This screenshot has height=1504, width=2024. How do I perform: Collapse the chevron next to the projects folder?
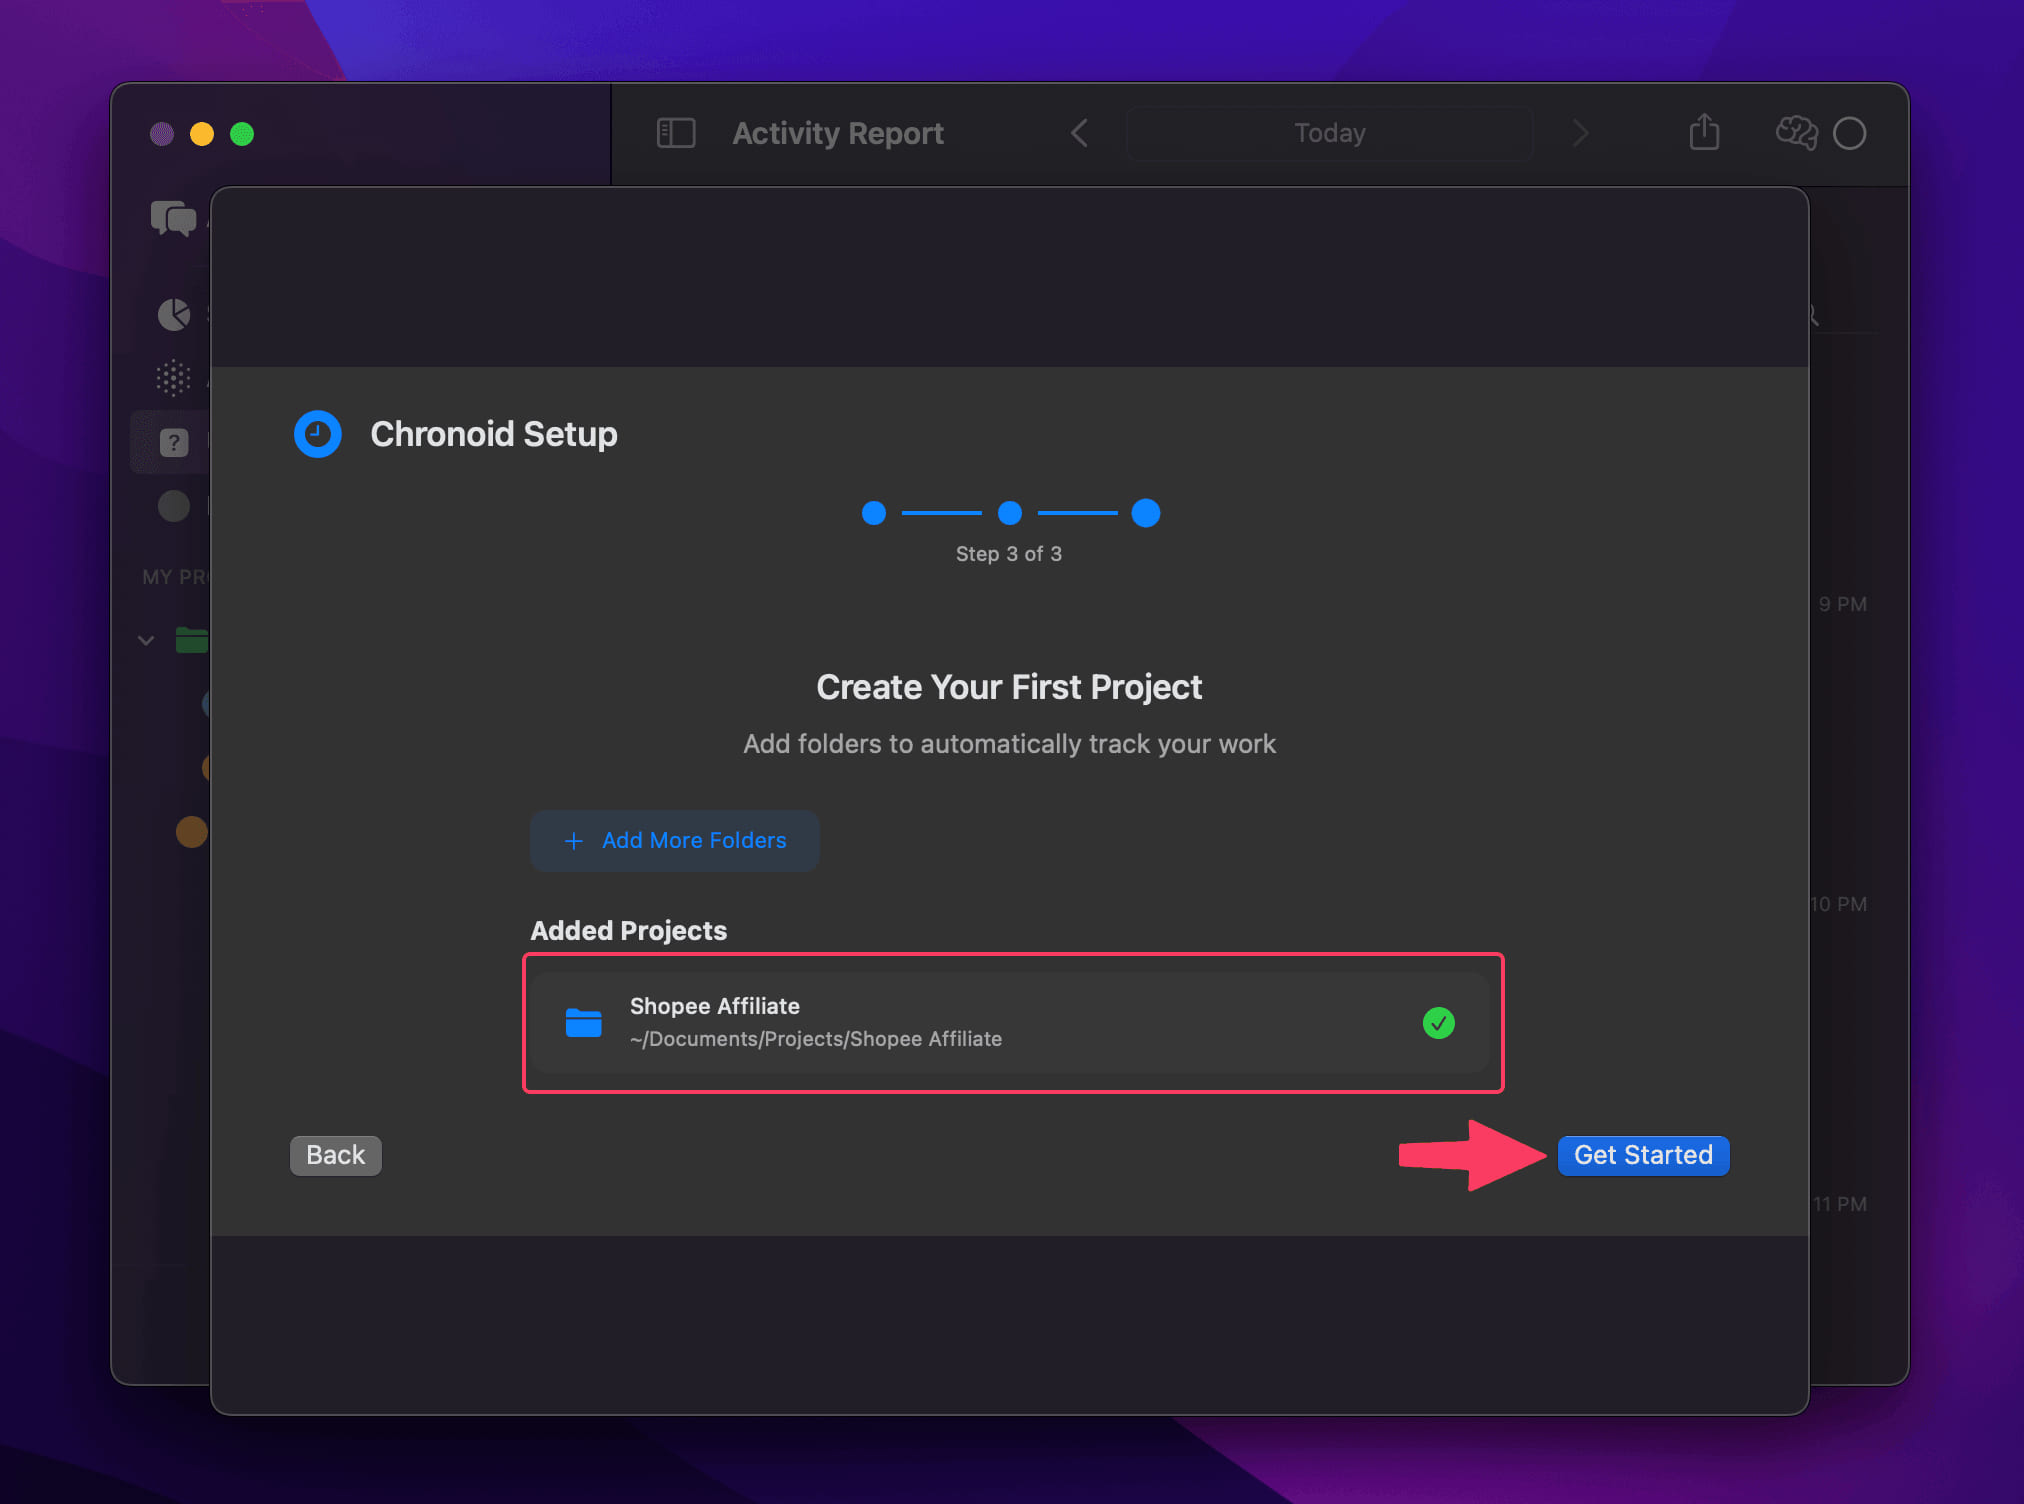[x=146, y=640]
